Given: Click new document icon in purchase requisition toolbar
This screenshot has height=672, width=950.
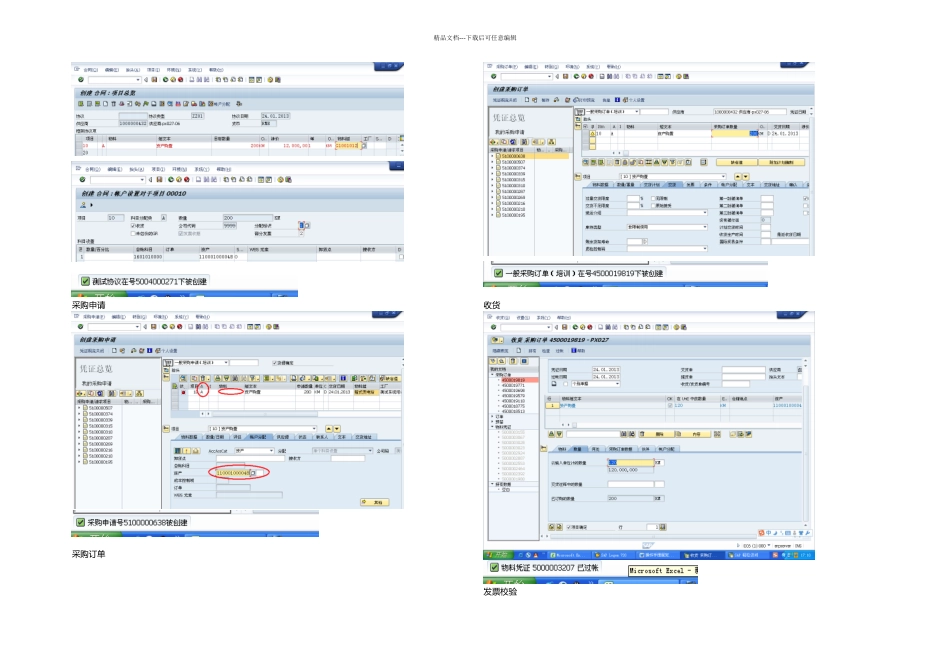Looking at the screenshot, I should click(x=114, y=350).
